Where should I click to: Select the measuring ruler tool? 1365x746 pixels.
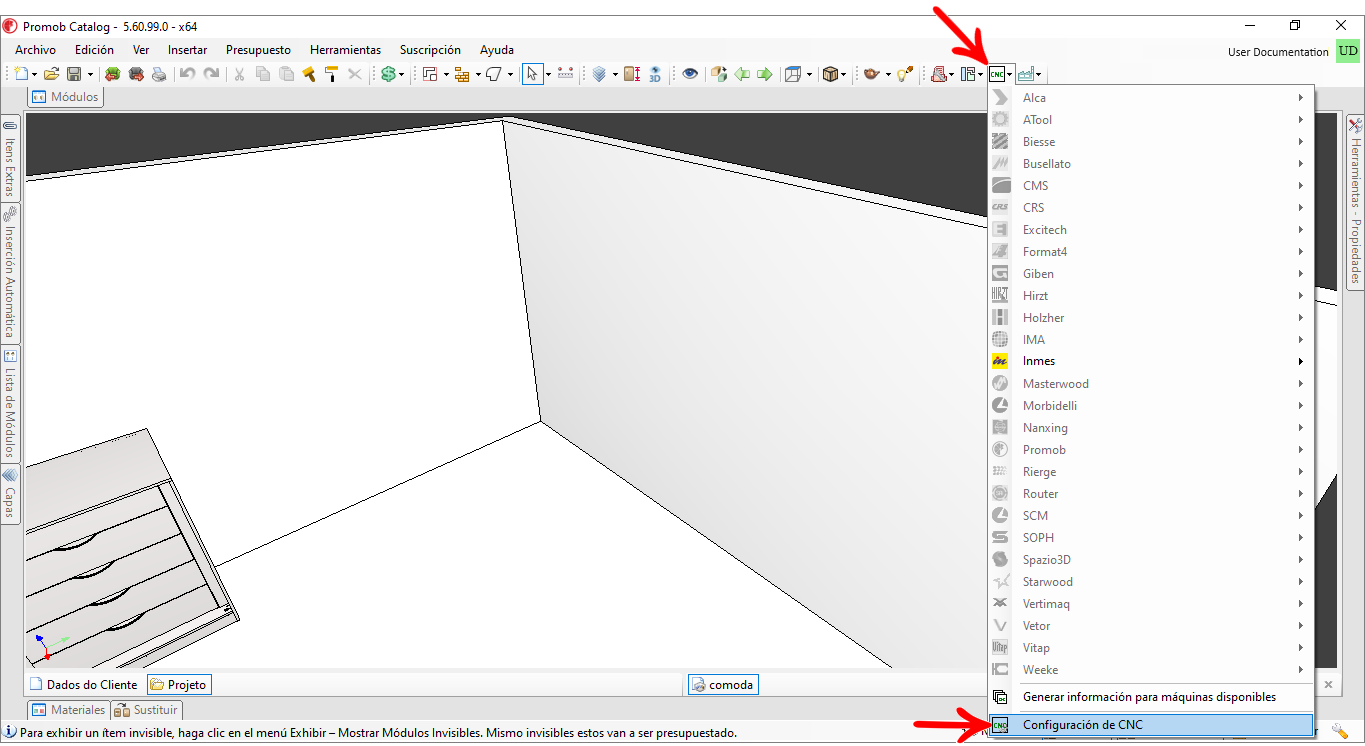coord(565,74)
